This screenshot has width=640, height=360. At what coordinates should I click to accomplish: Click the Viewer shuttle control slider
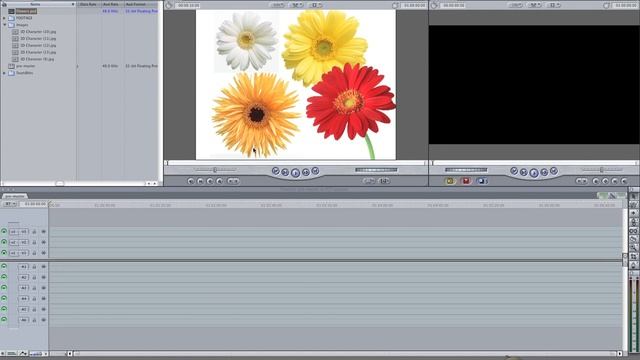(x=215, y=170)
